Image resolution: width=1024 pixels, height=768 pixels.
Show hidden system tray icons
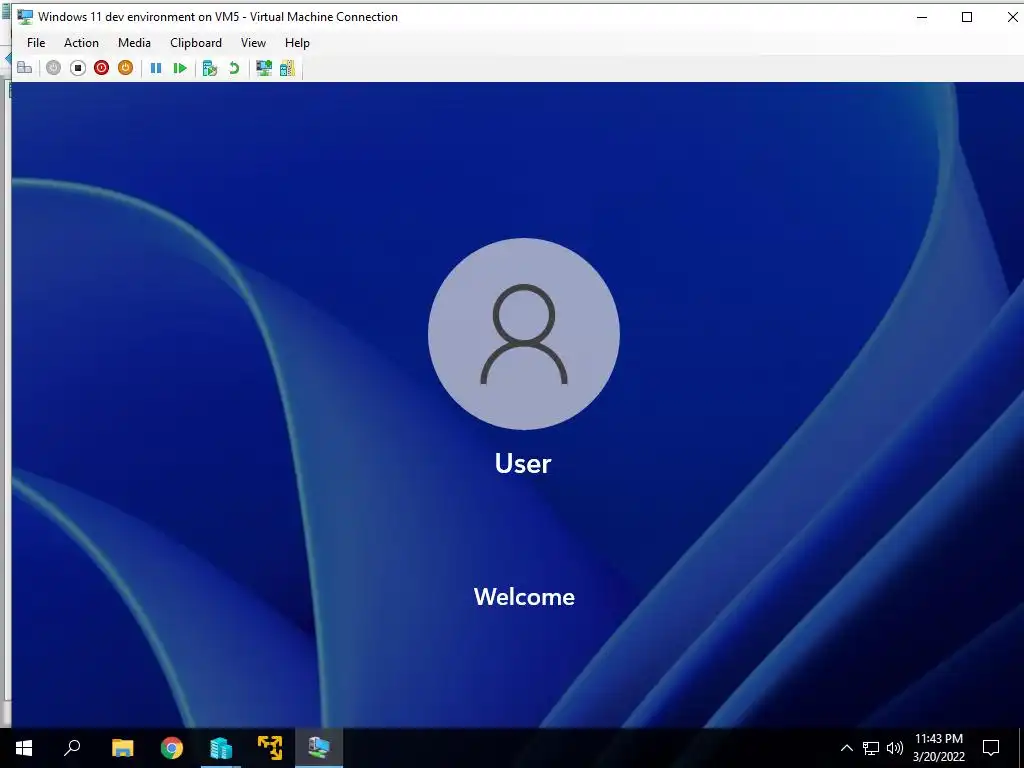click(846, 748)
